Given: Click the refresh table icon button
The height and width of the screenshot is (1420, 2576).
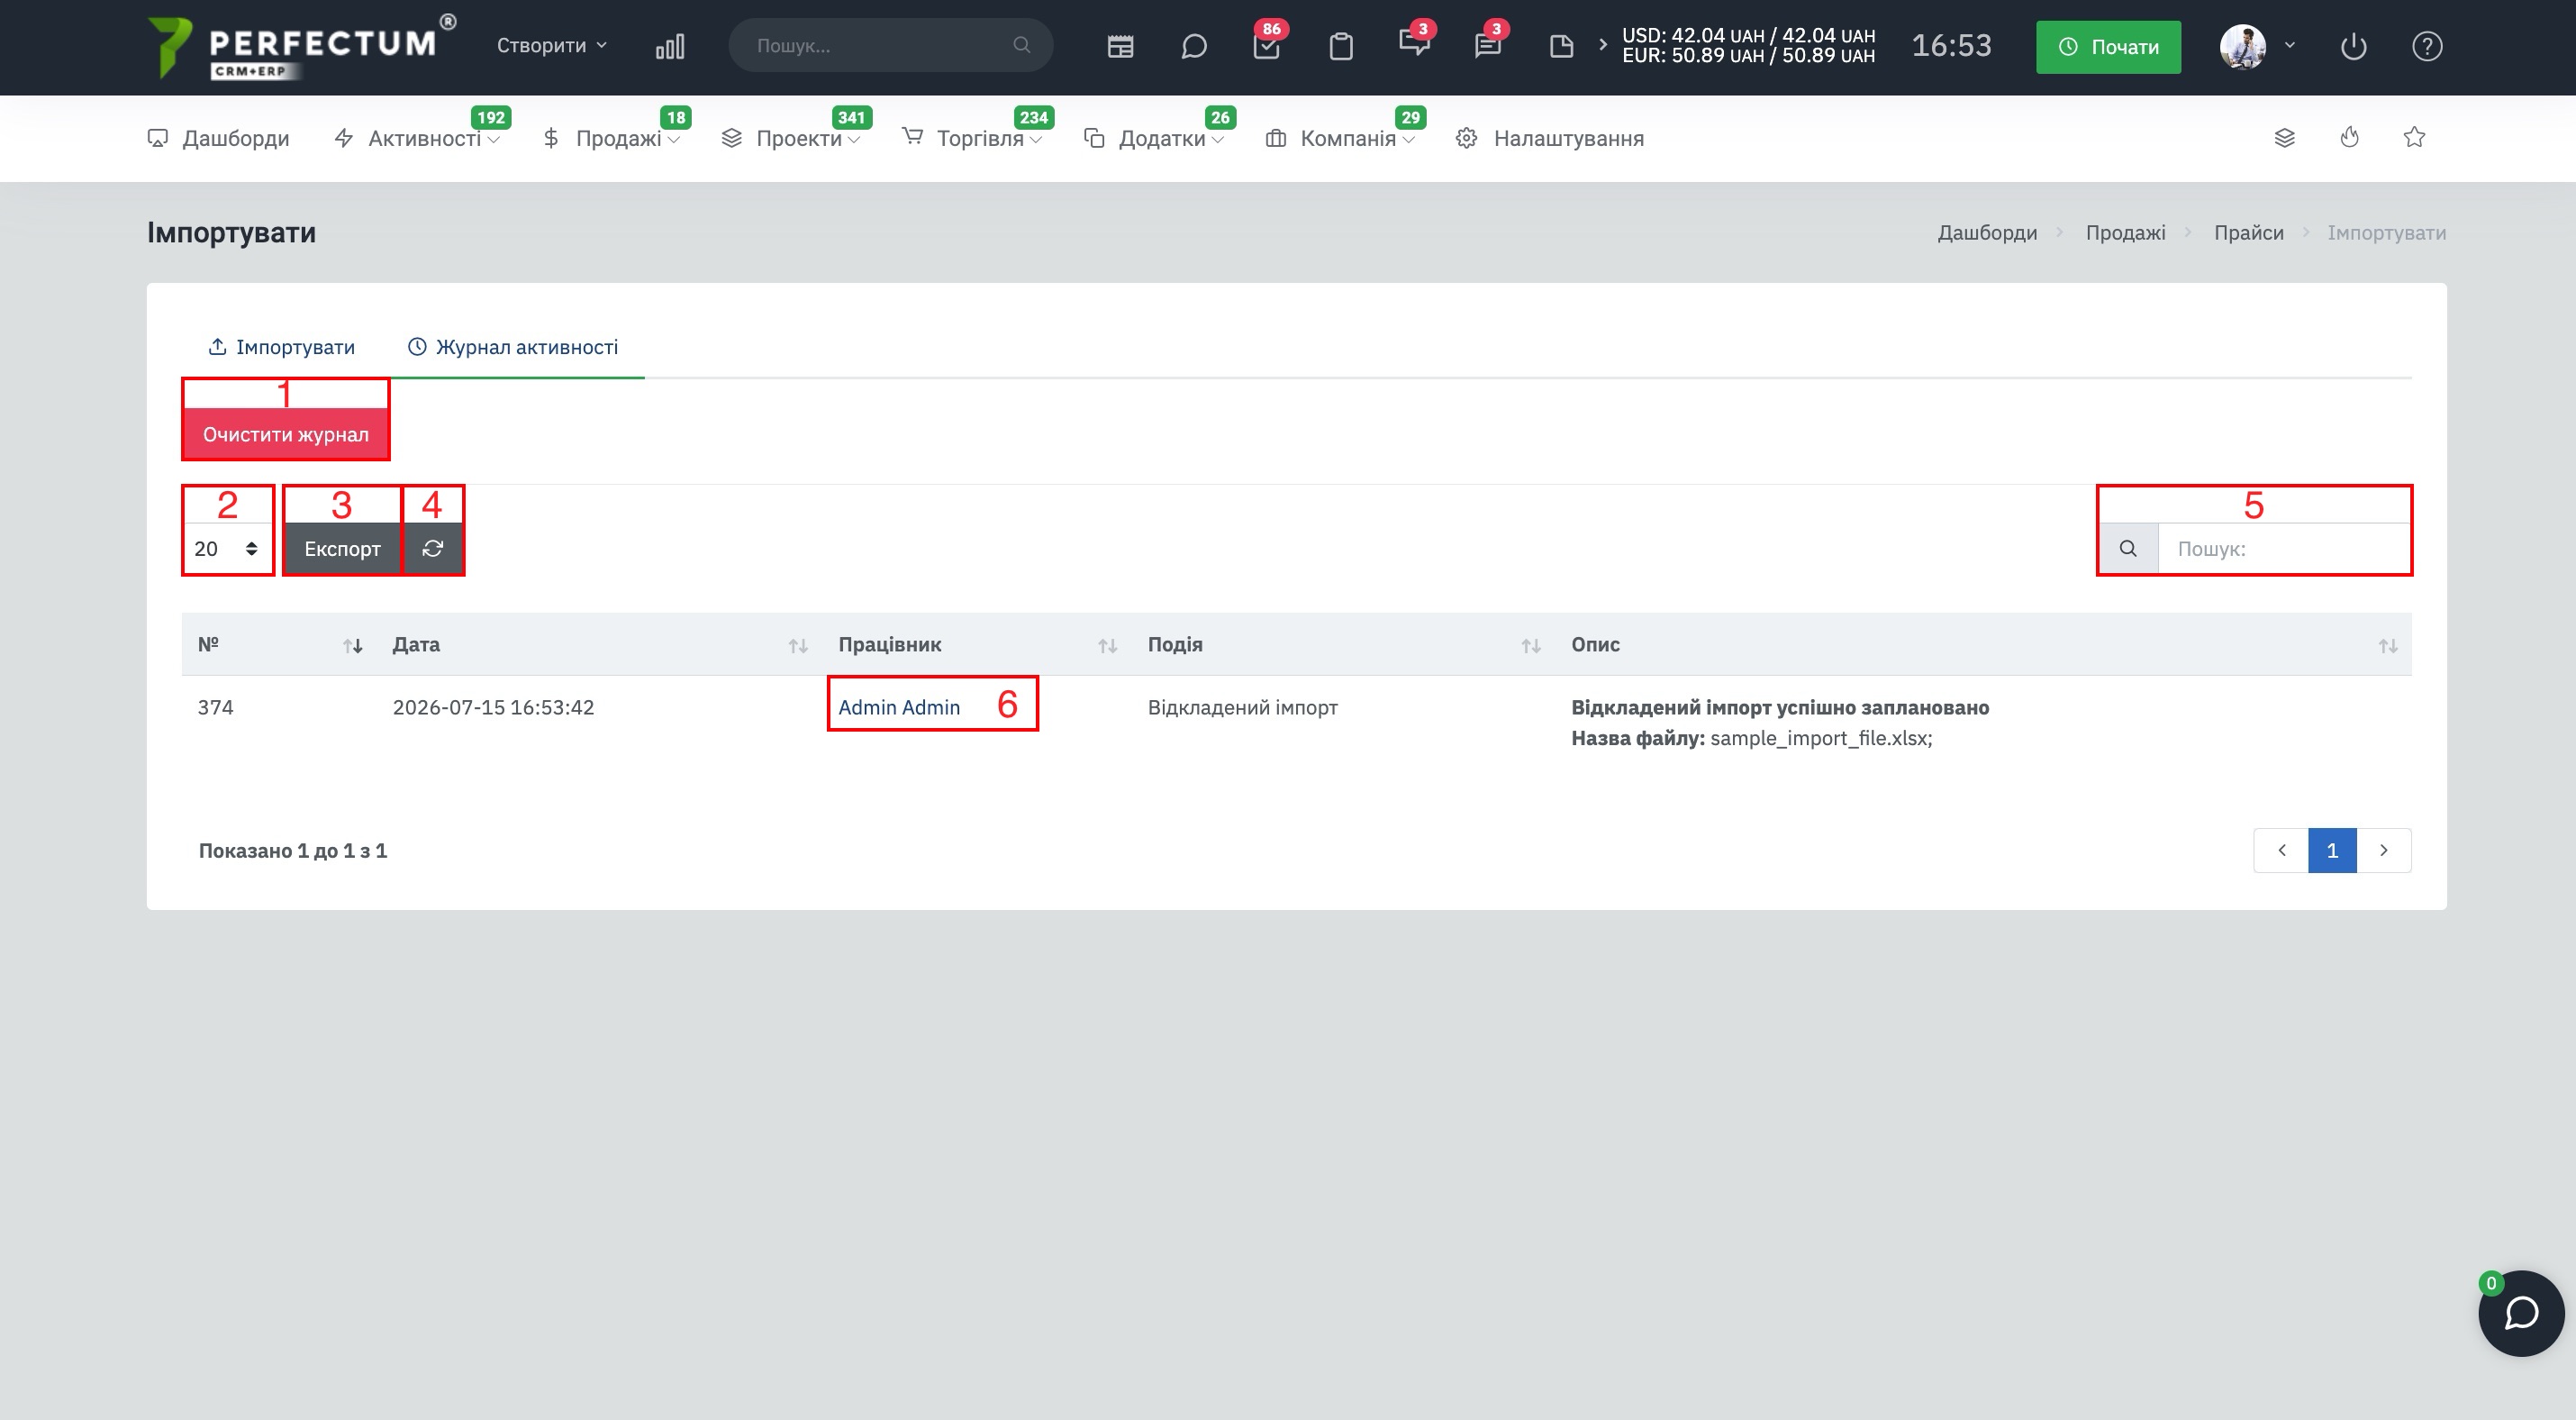Looking at the screenshot, I should [x=433, y=548].
